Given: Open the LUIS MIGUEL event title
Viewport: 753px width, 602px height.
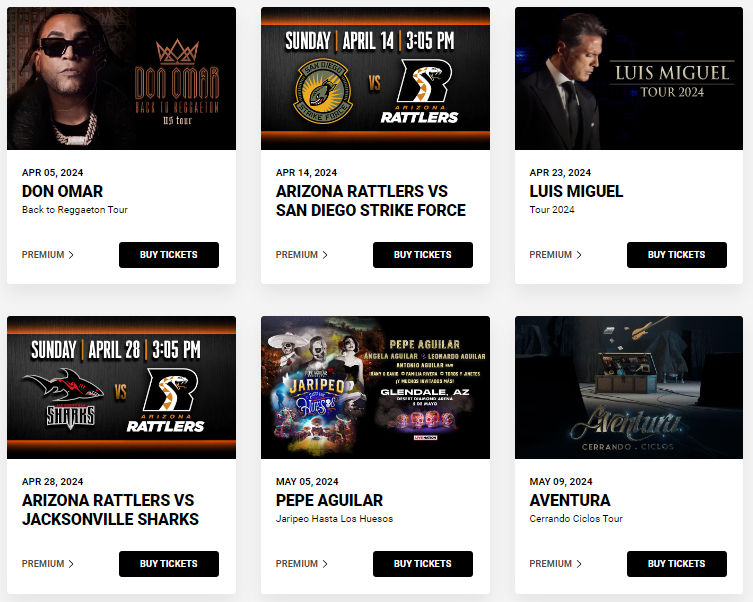Looking at the screenshot, I should [x=576, y=192].
